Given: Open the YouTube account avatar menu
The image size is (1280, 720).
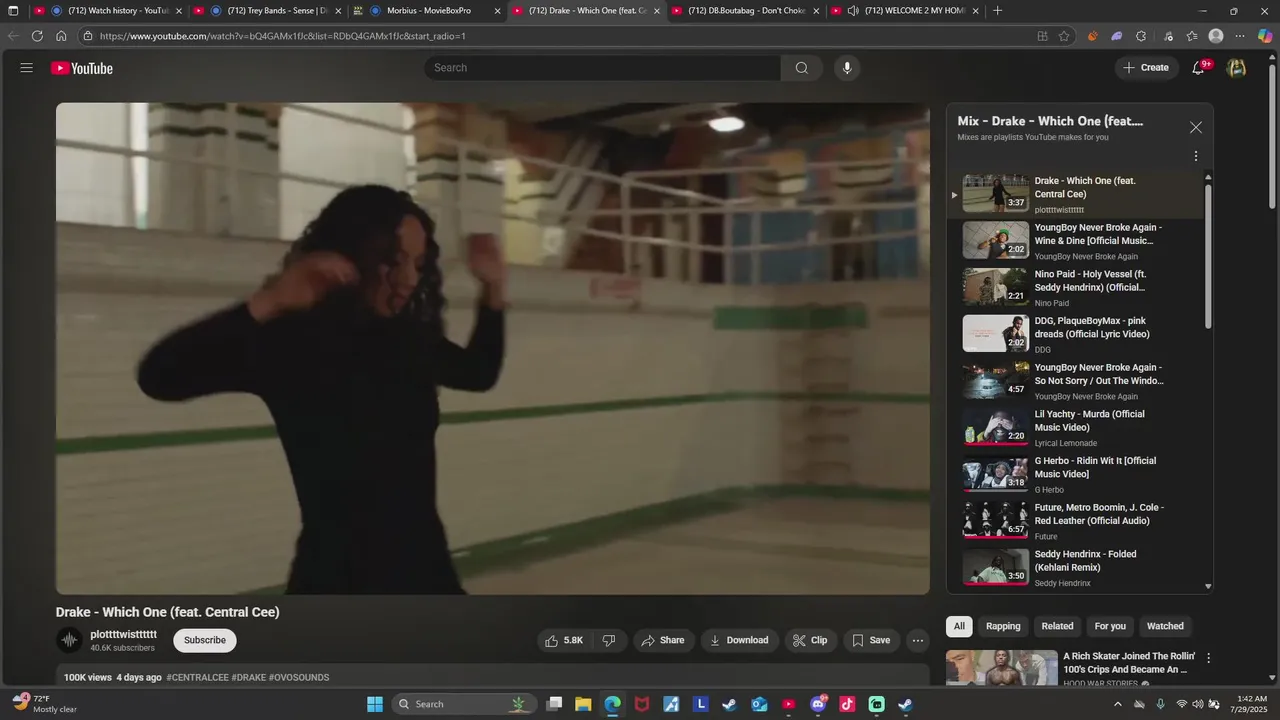Looking at the screenshot, I should [1236, 68].
